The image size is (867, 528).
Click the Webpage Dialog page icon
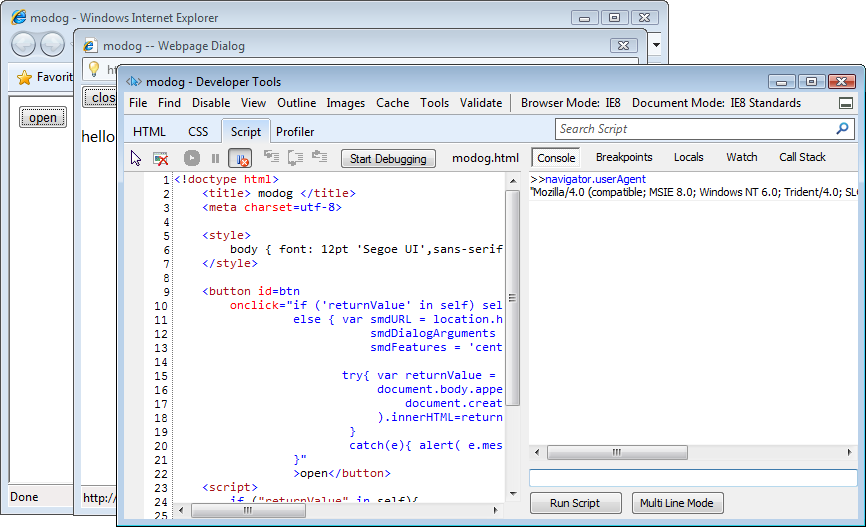(x=90, y=45)
